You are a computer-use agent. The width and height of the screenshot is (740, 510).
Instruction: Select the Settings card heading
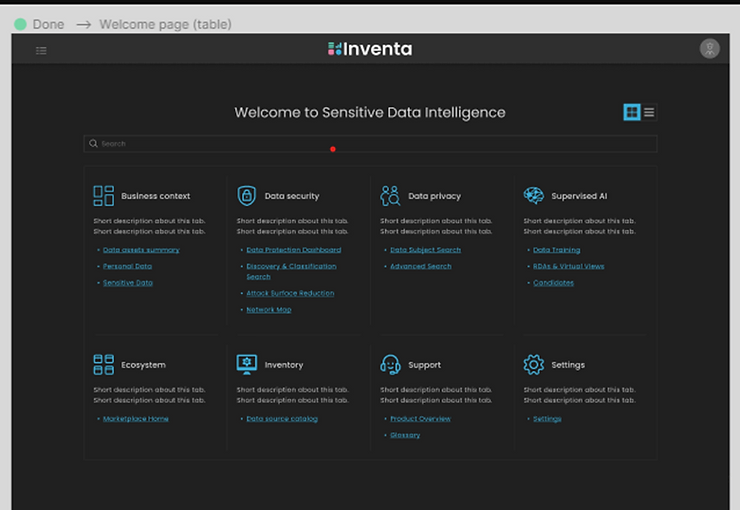coord(568,365)
